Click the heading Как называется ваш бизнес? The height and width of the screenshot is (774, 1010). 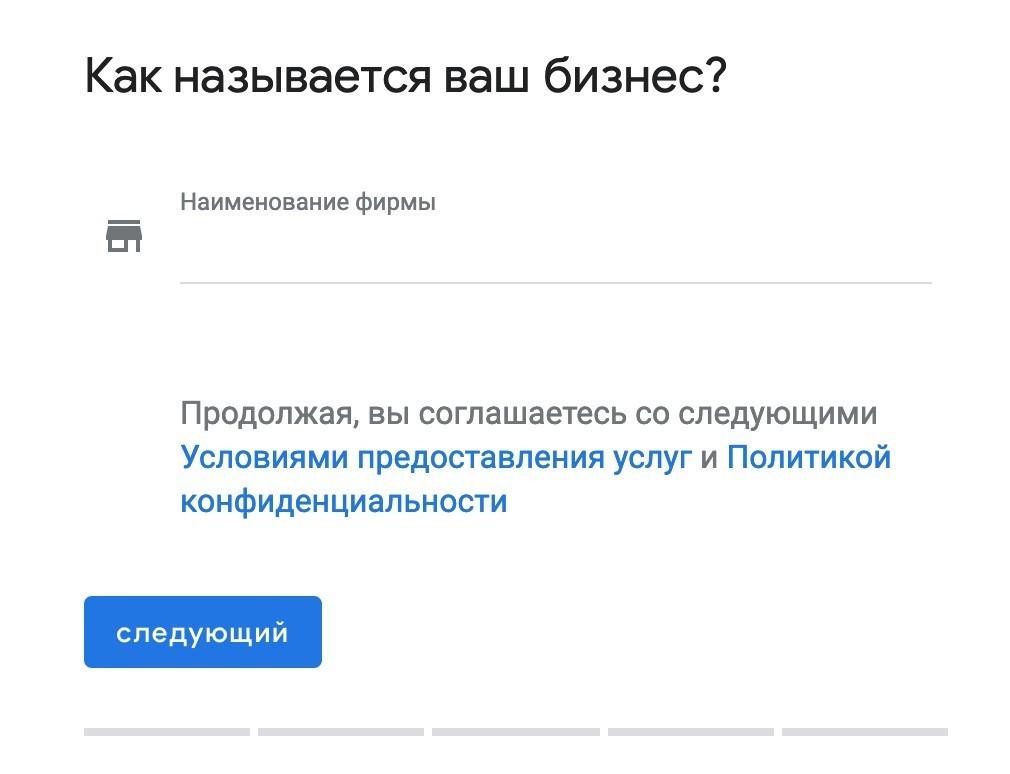click(405, 77)
